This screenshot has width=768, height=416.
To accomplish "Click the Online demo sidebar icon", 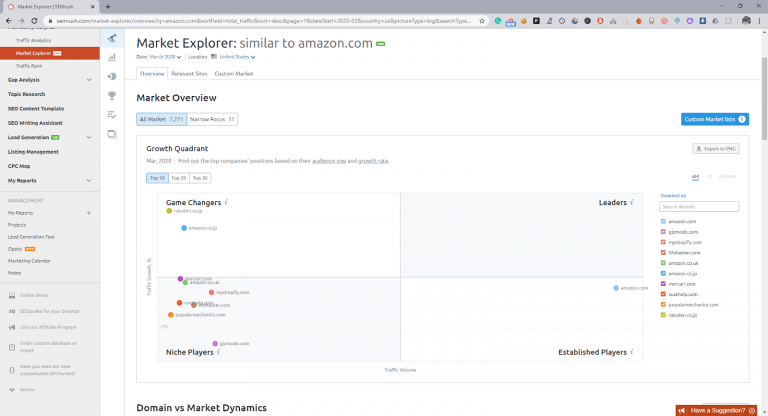I will click(12, 295).
